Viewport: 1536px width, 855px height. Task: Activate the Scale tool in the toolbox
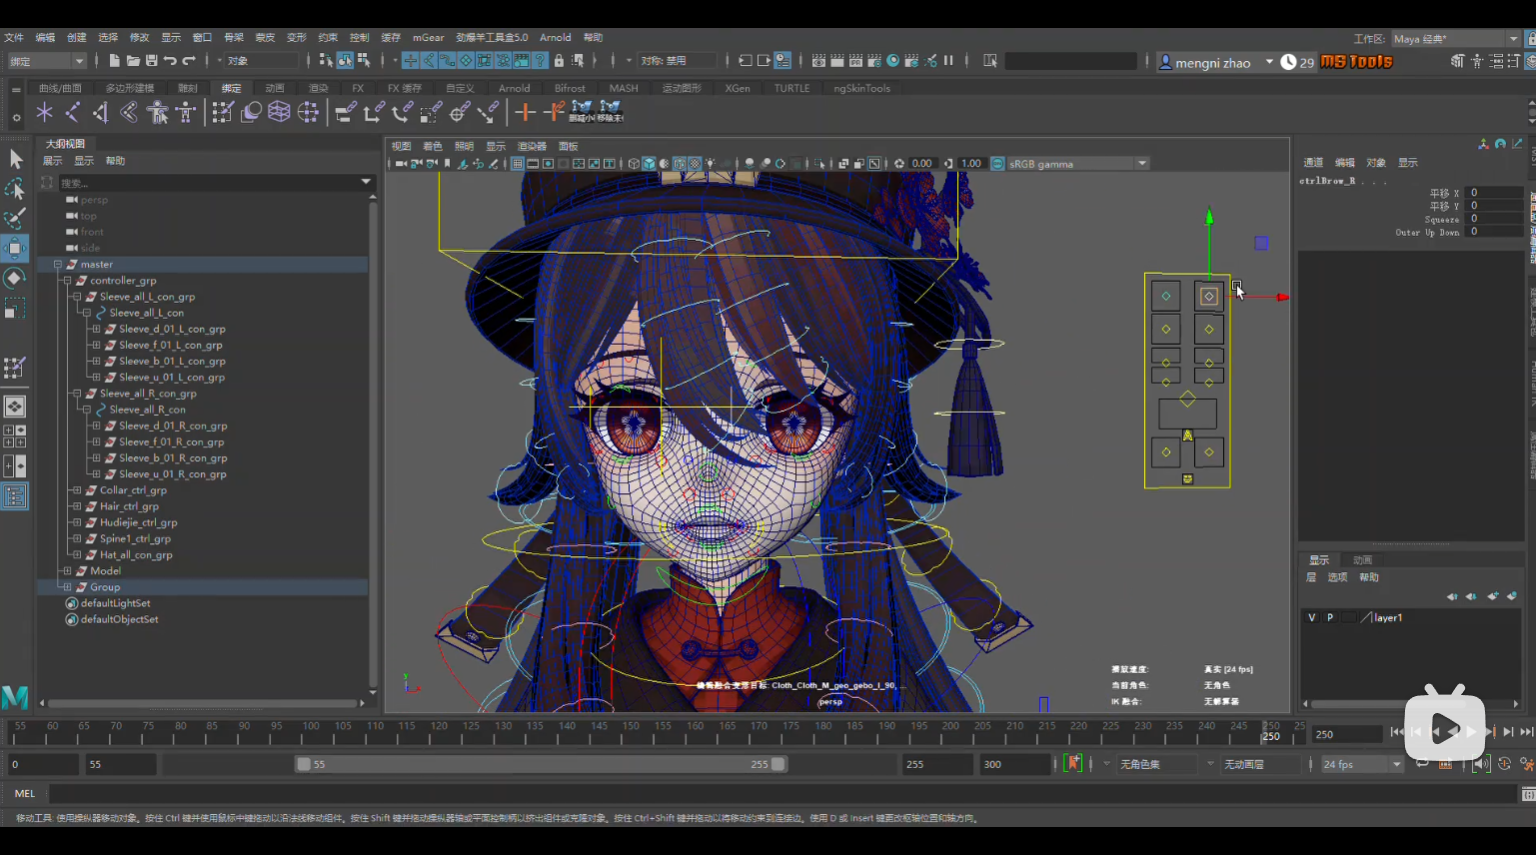click(x=15, y=309)
